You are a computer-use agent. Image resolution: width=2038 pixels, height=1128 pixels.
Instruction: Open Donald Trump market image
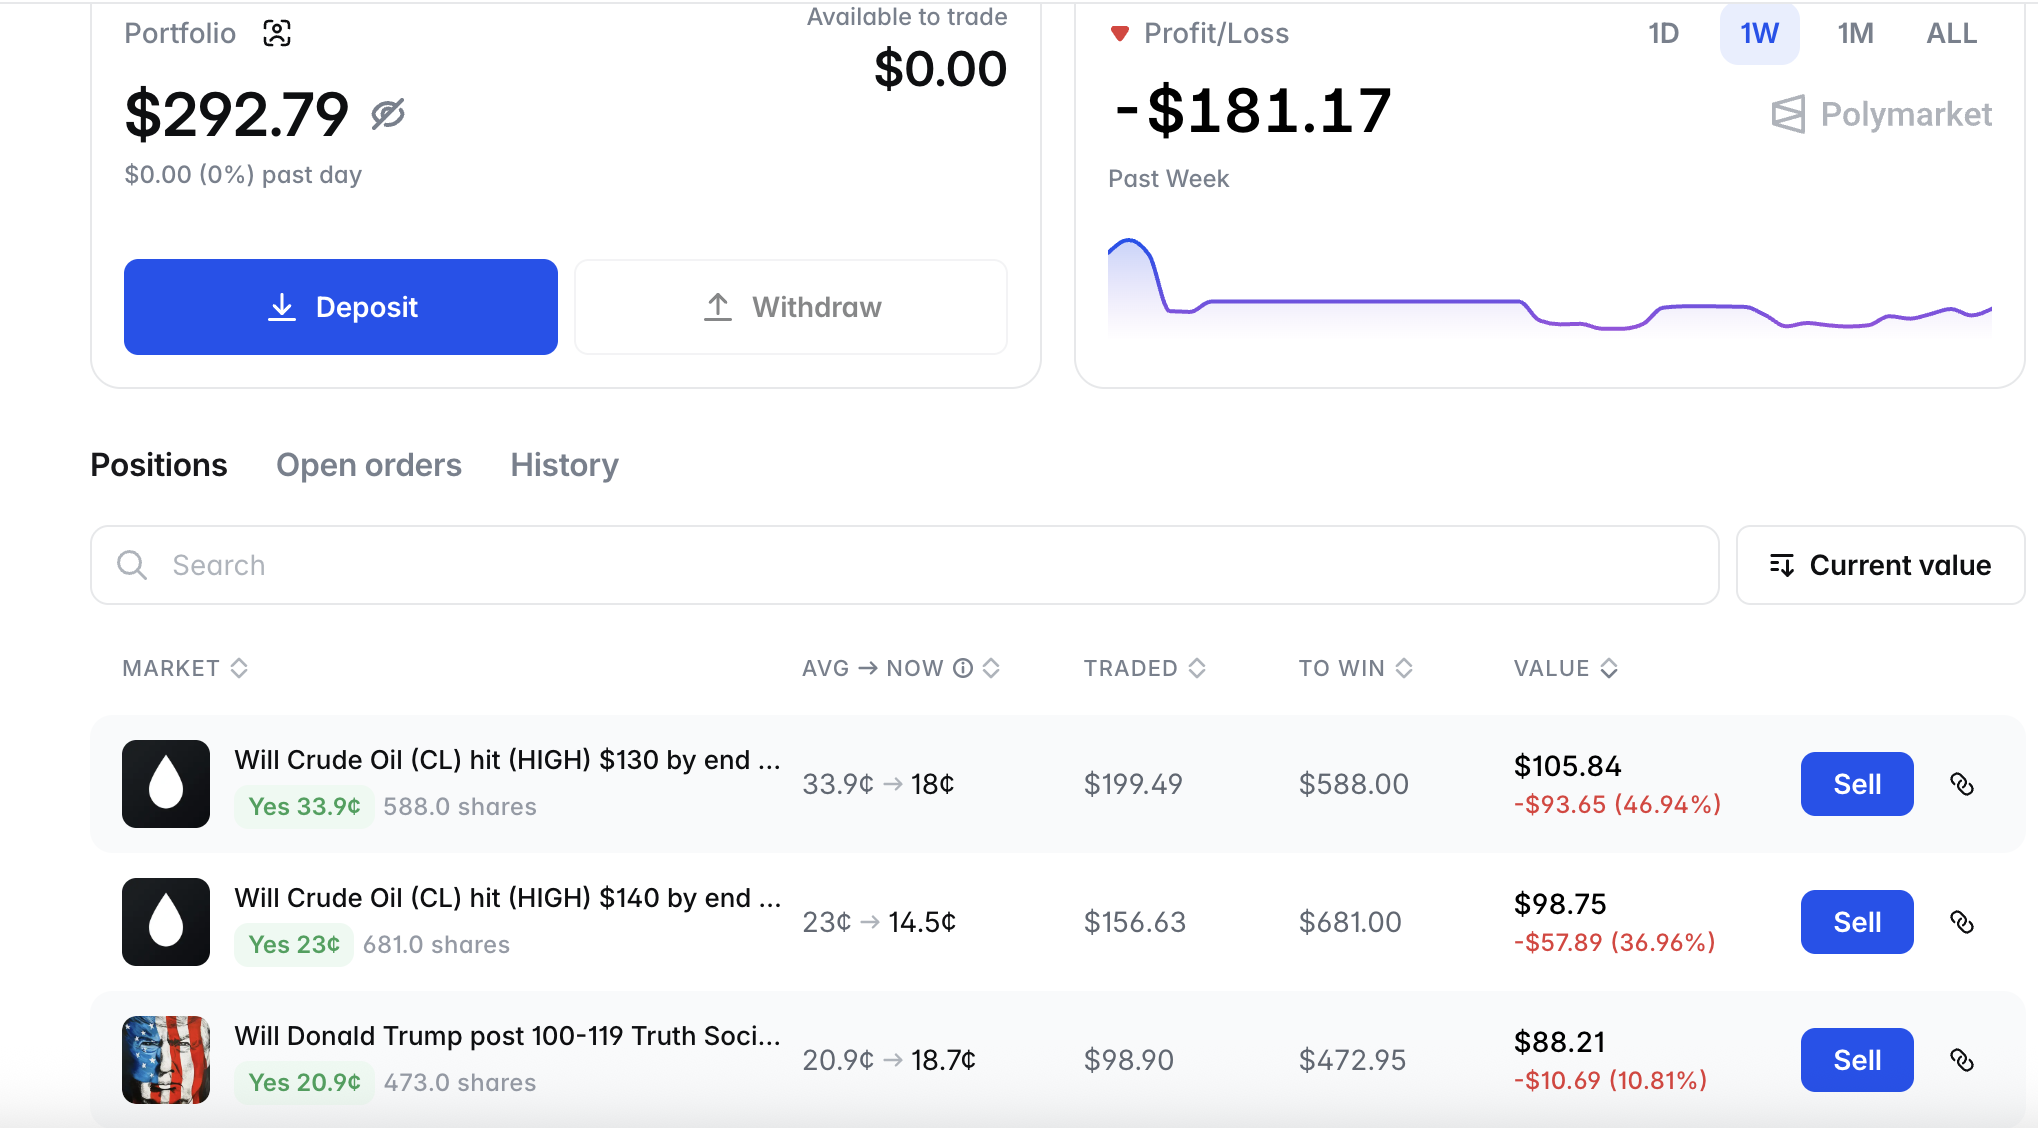point(166,1060)
